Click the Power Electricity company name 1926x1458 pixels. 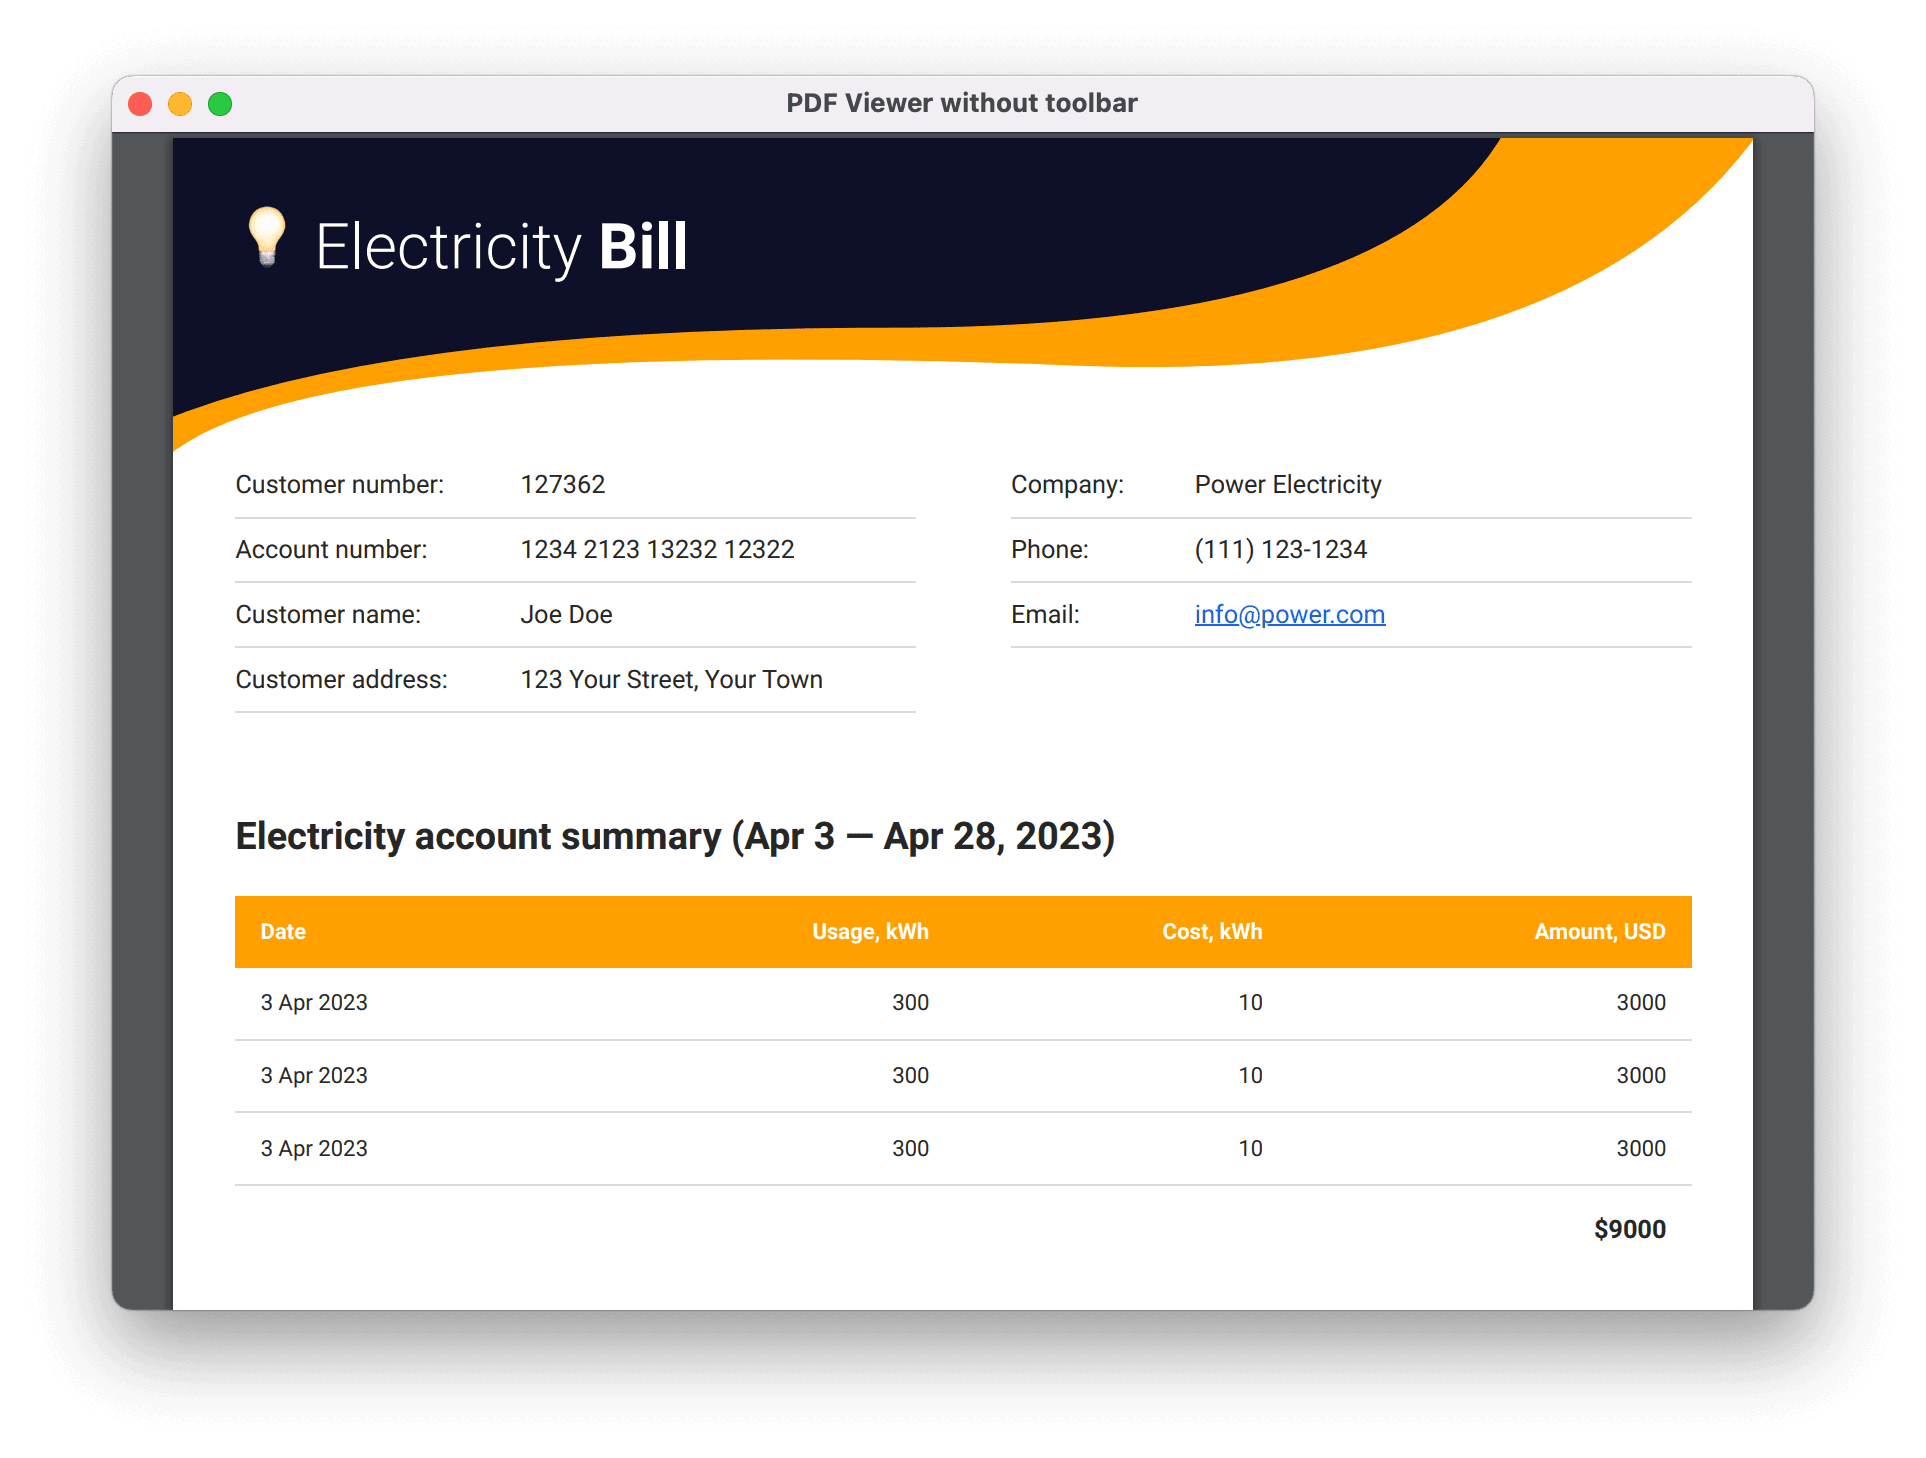pyautogui.click(x=1287, y=485)
